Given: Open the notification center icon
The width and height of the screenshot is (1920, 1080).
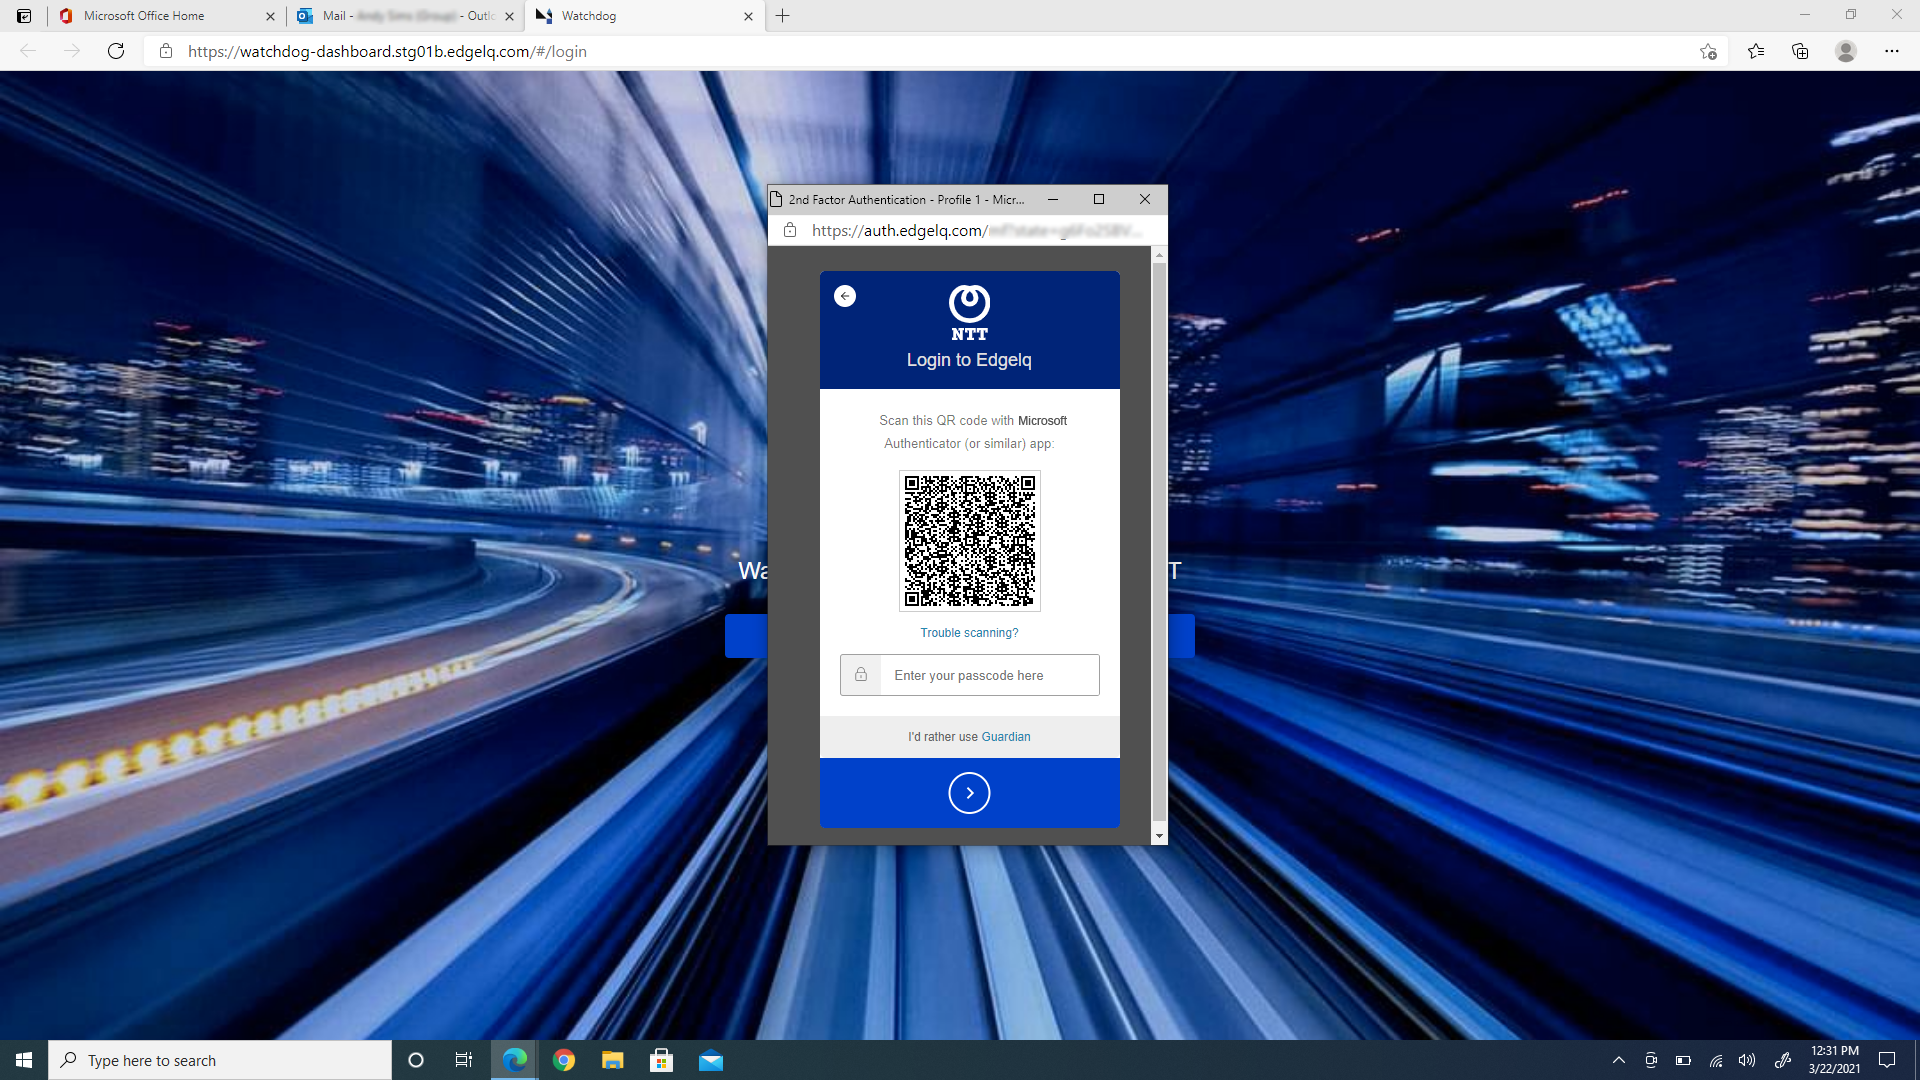Looking at the screenshot, I should click(1887, 1060).
